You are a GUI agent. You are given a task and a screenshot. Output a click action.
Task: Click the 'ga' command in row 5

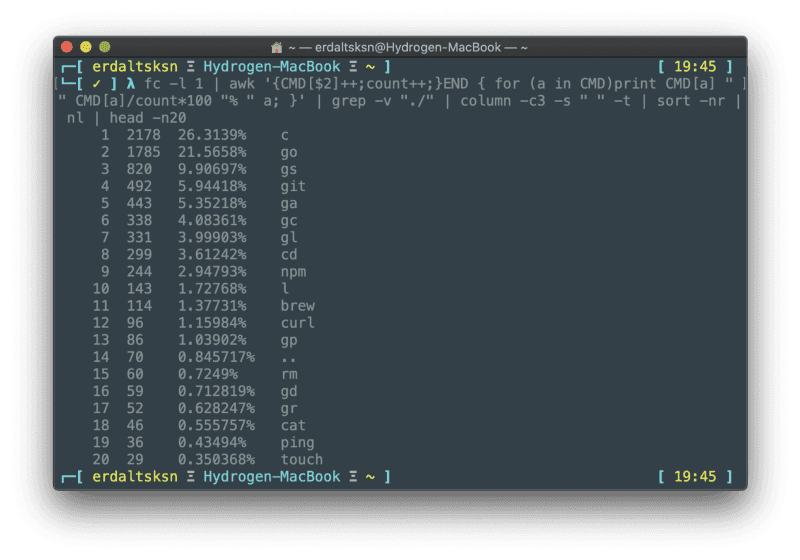point(289,204)
